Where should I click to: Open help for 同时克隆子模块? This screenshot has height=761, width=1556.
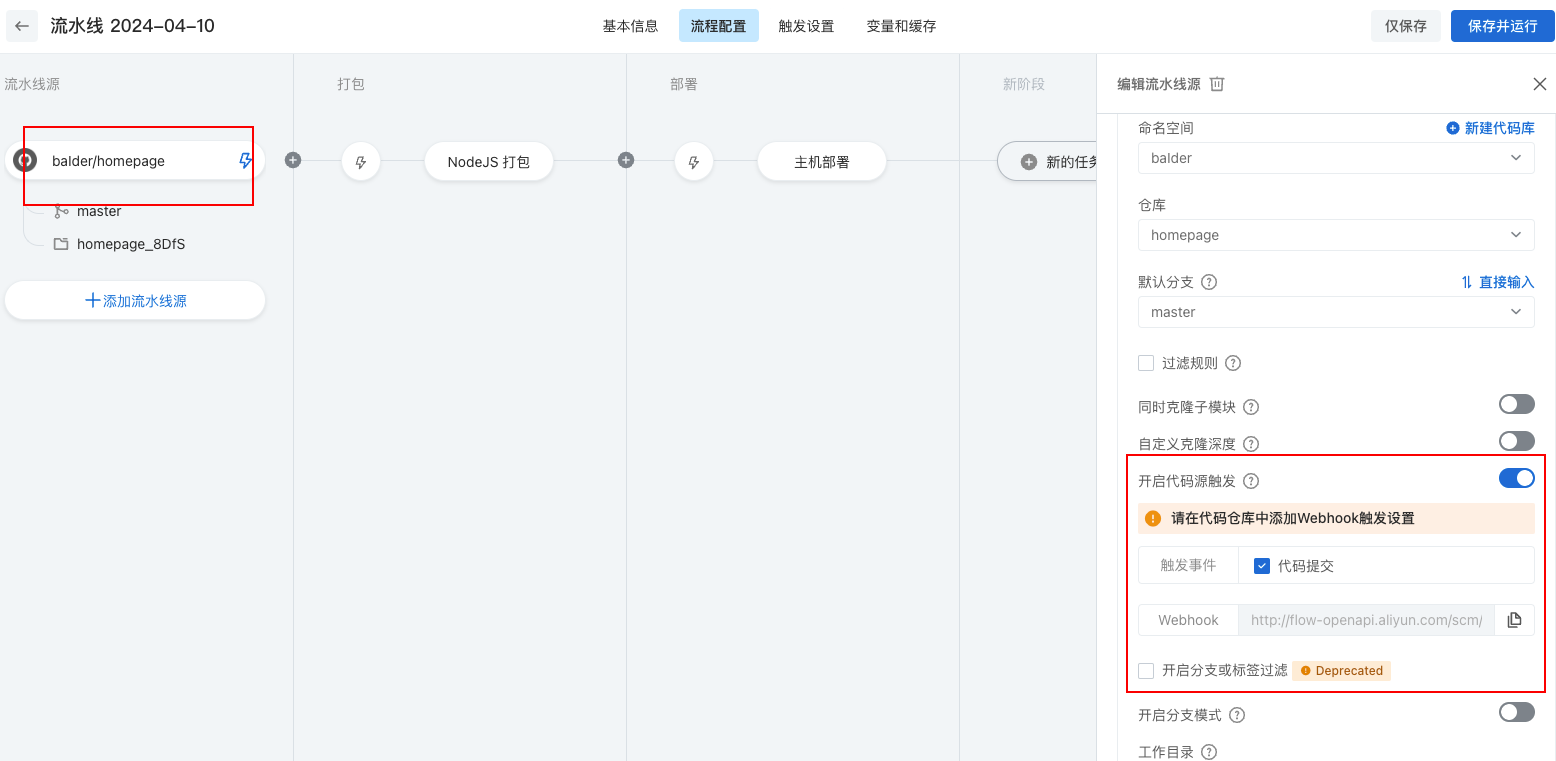point(1251,407)
